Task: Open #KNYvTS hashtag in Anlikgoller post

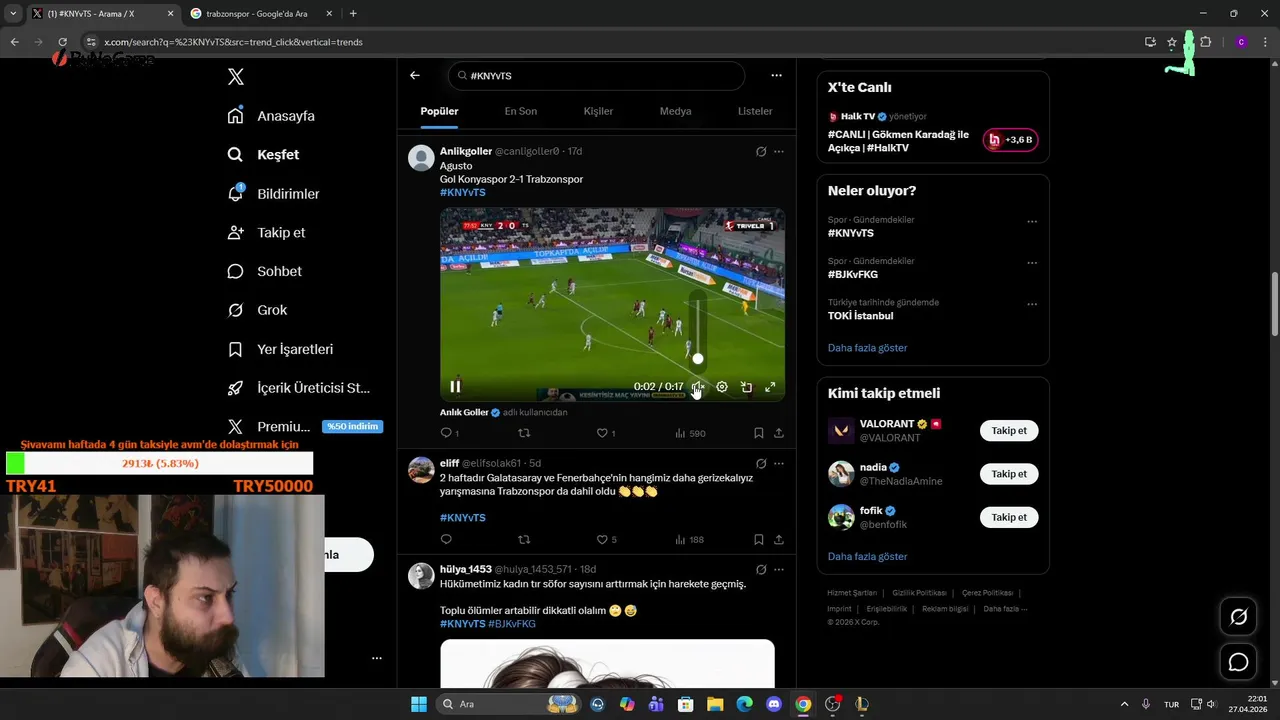Action: (x=462, y=192)
